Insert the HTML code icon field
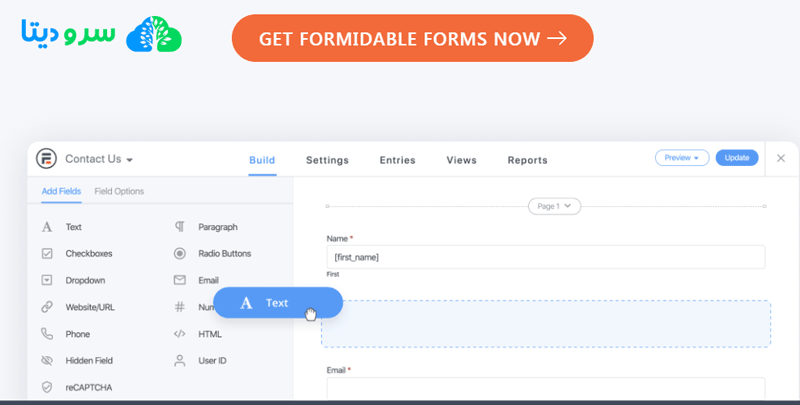Screen dimensions: 800x405 point(180,334)
